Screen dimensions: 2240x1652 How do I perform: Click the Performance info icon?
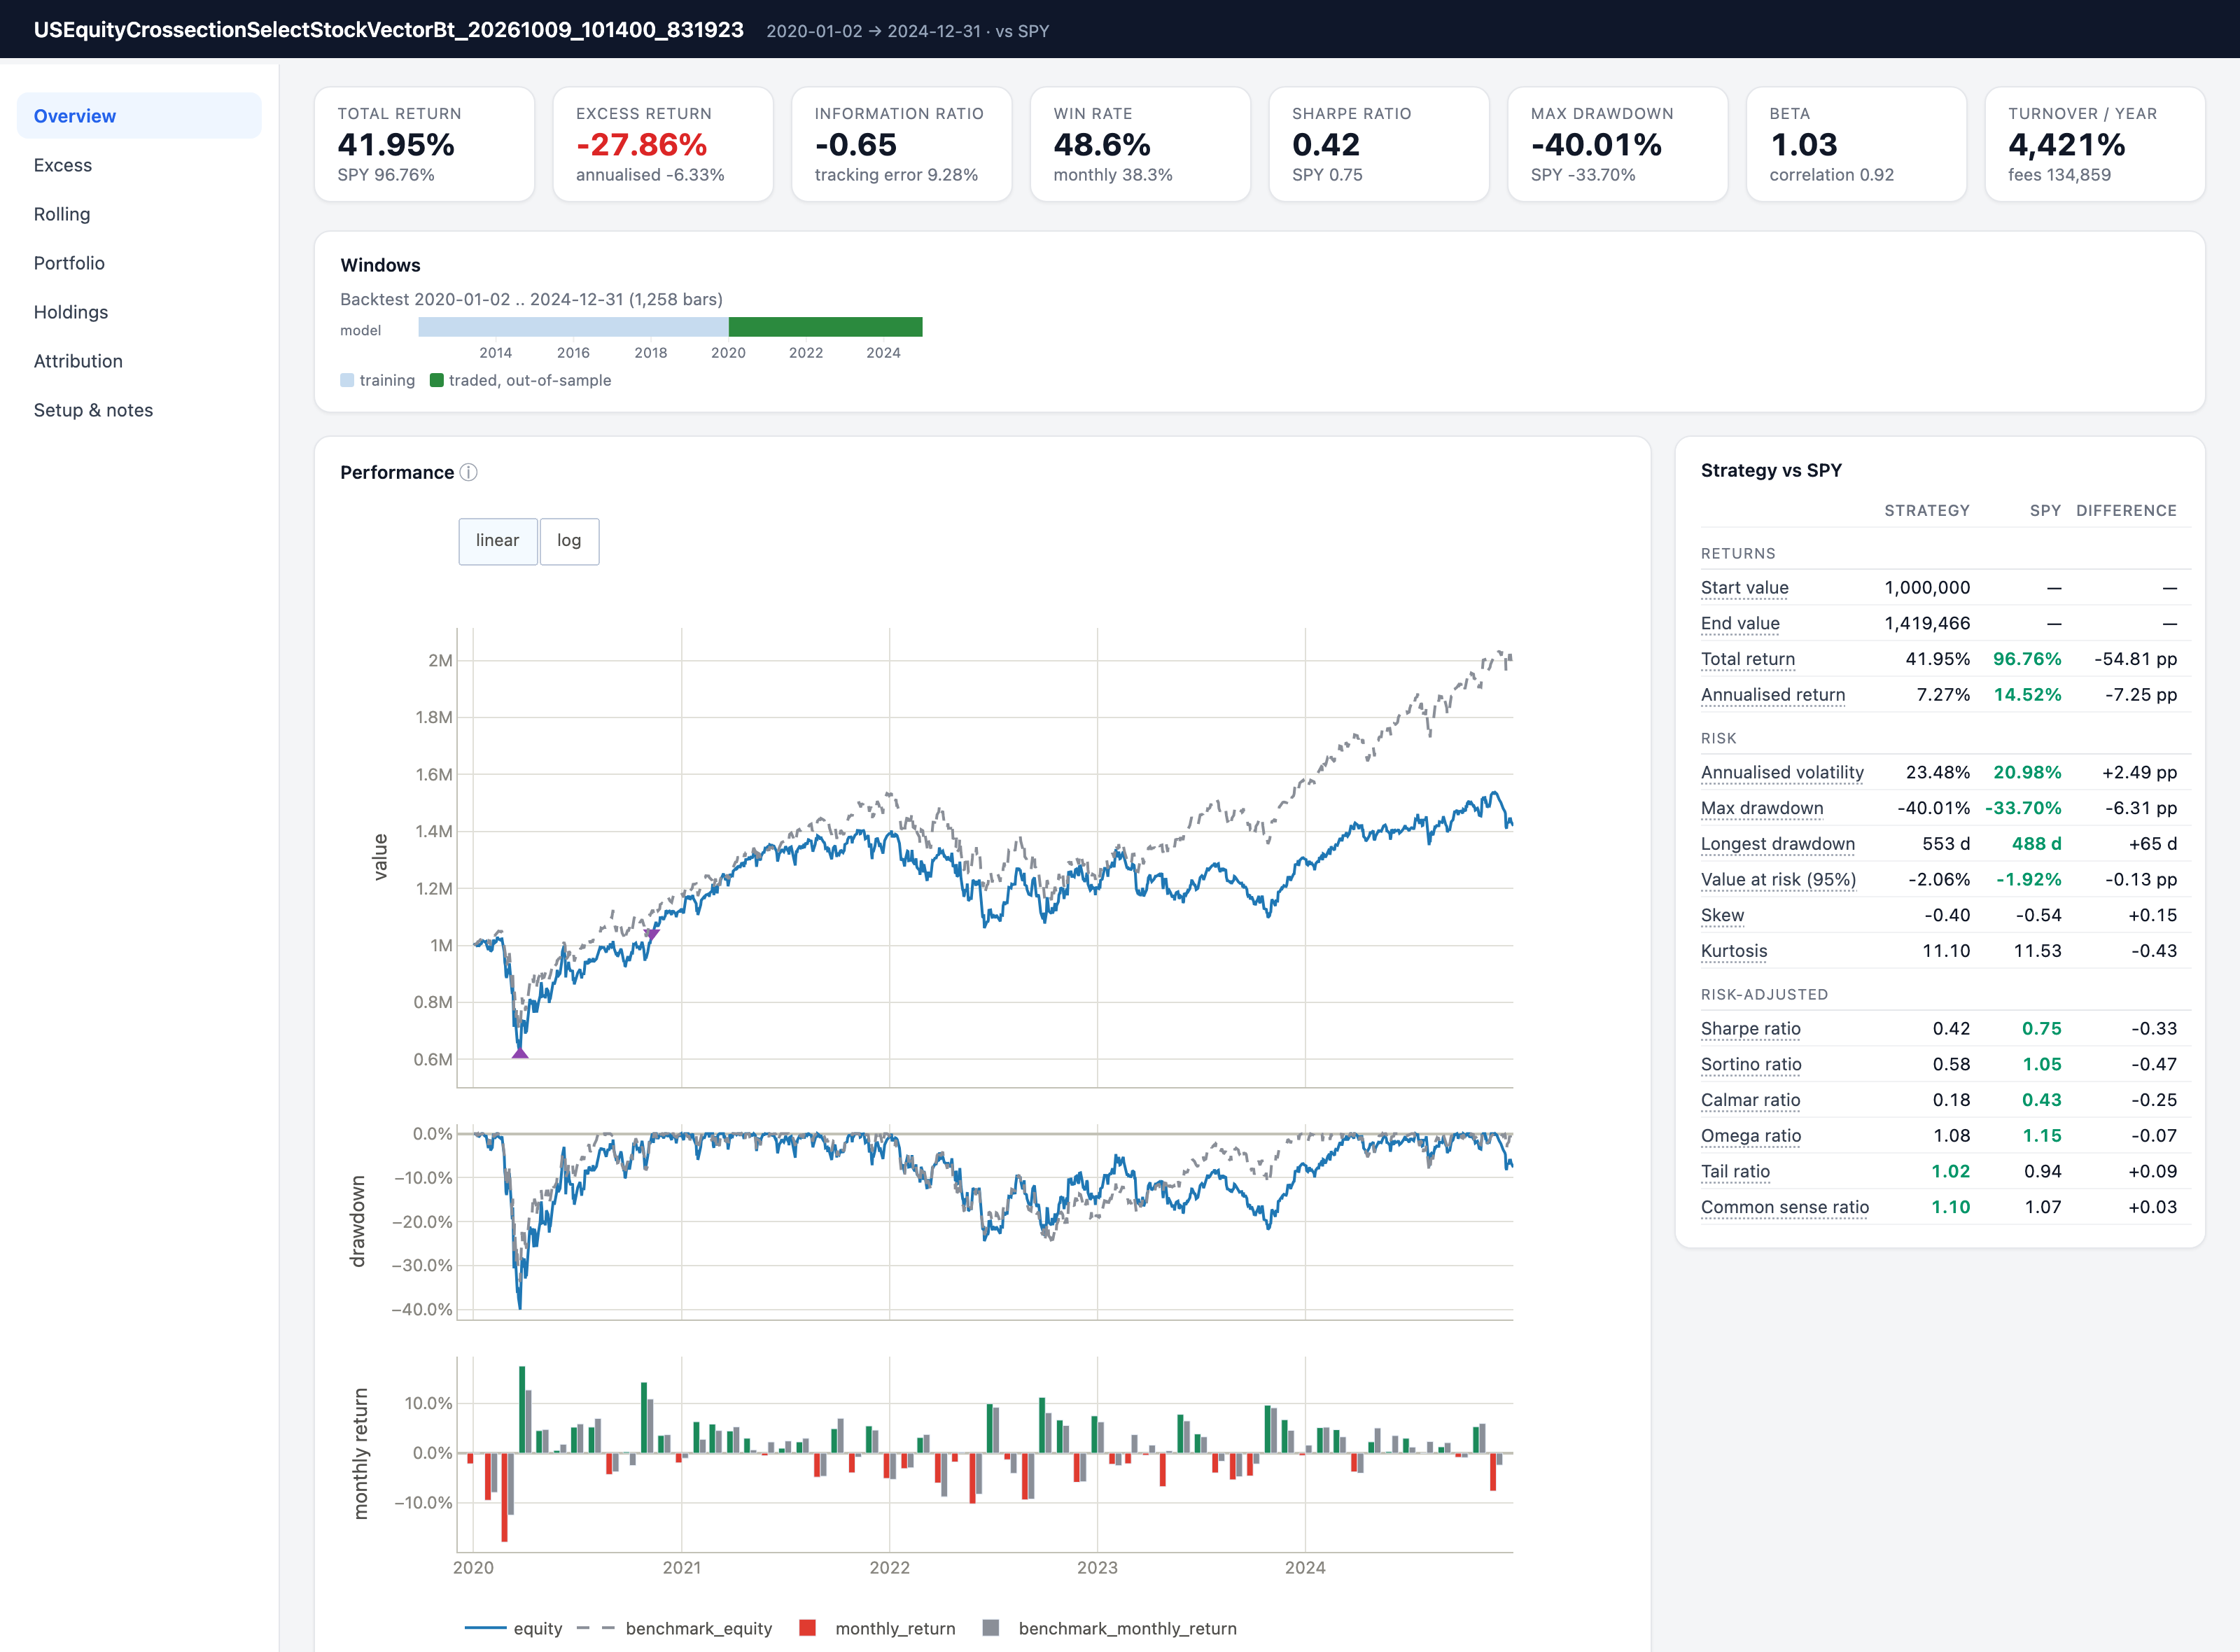tap(468, 472)
